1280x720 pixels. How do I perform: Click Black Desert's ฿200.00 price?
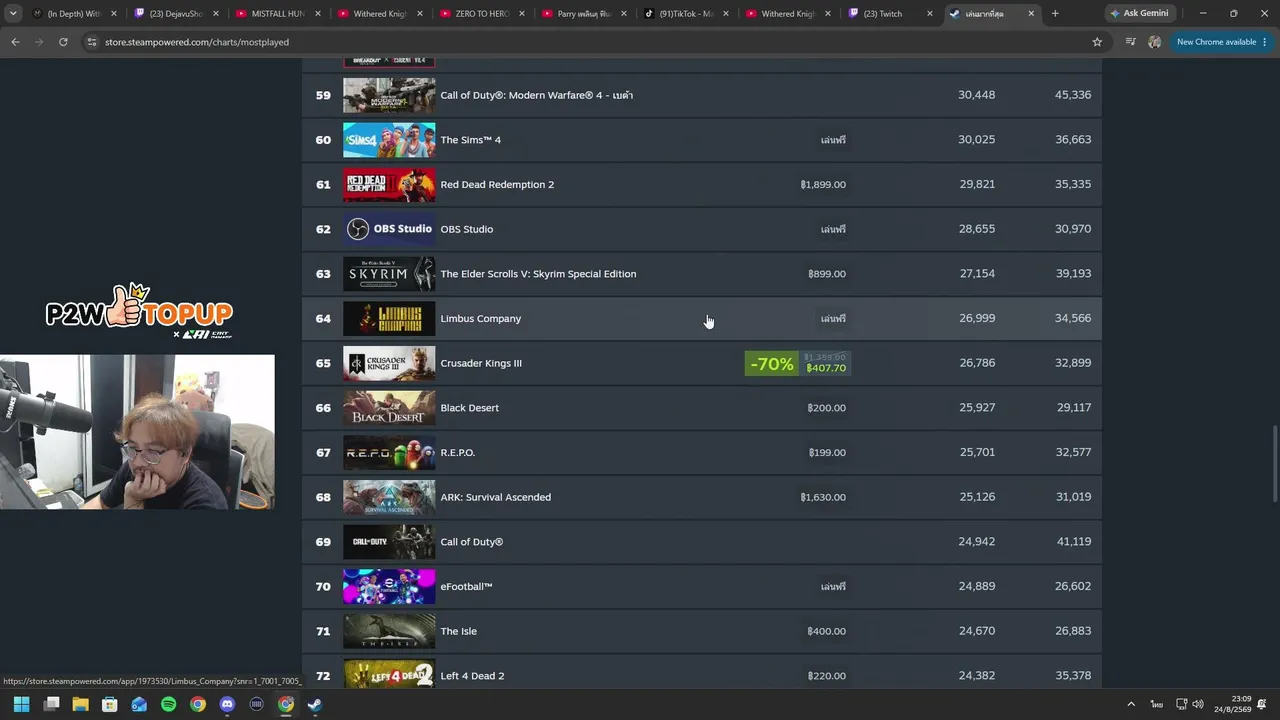tap(827, 408)
